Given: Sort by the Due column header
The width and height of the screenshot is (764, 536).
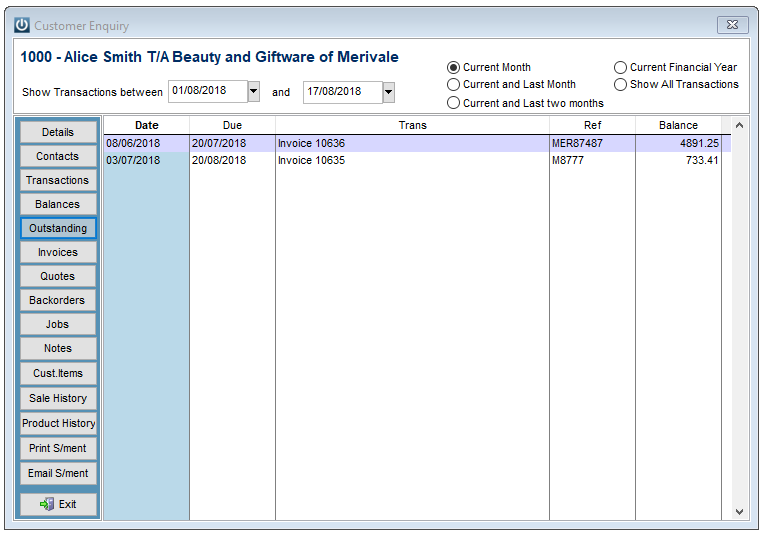Looking at the screenshot, I should pos(232,125).
